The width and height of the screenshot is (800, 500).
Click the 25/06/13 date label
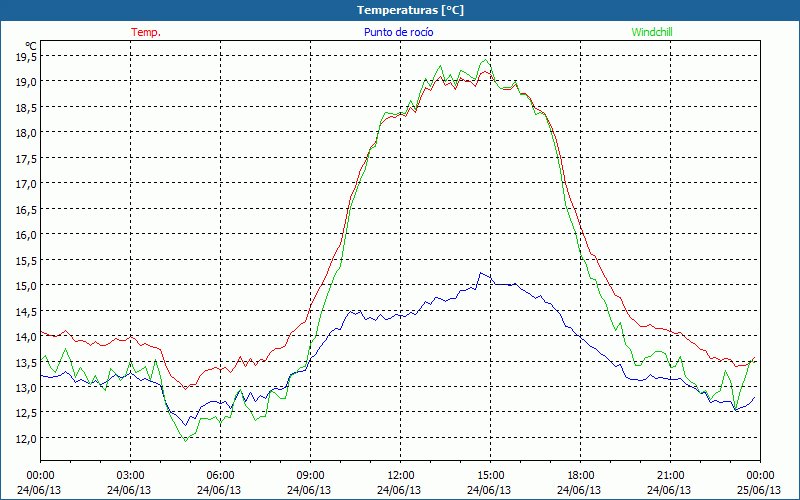759,490
